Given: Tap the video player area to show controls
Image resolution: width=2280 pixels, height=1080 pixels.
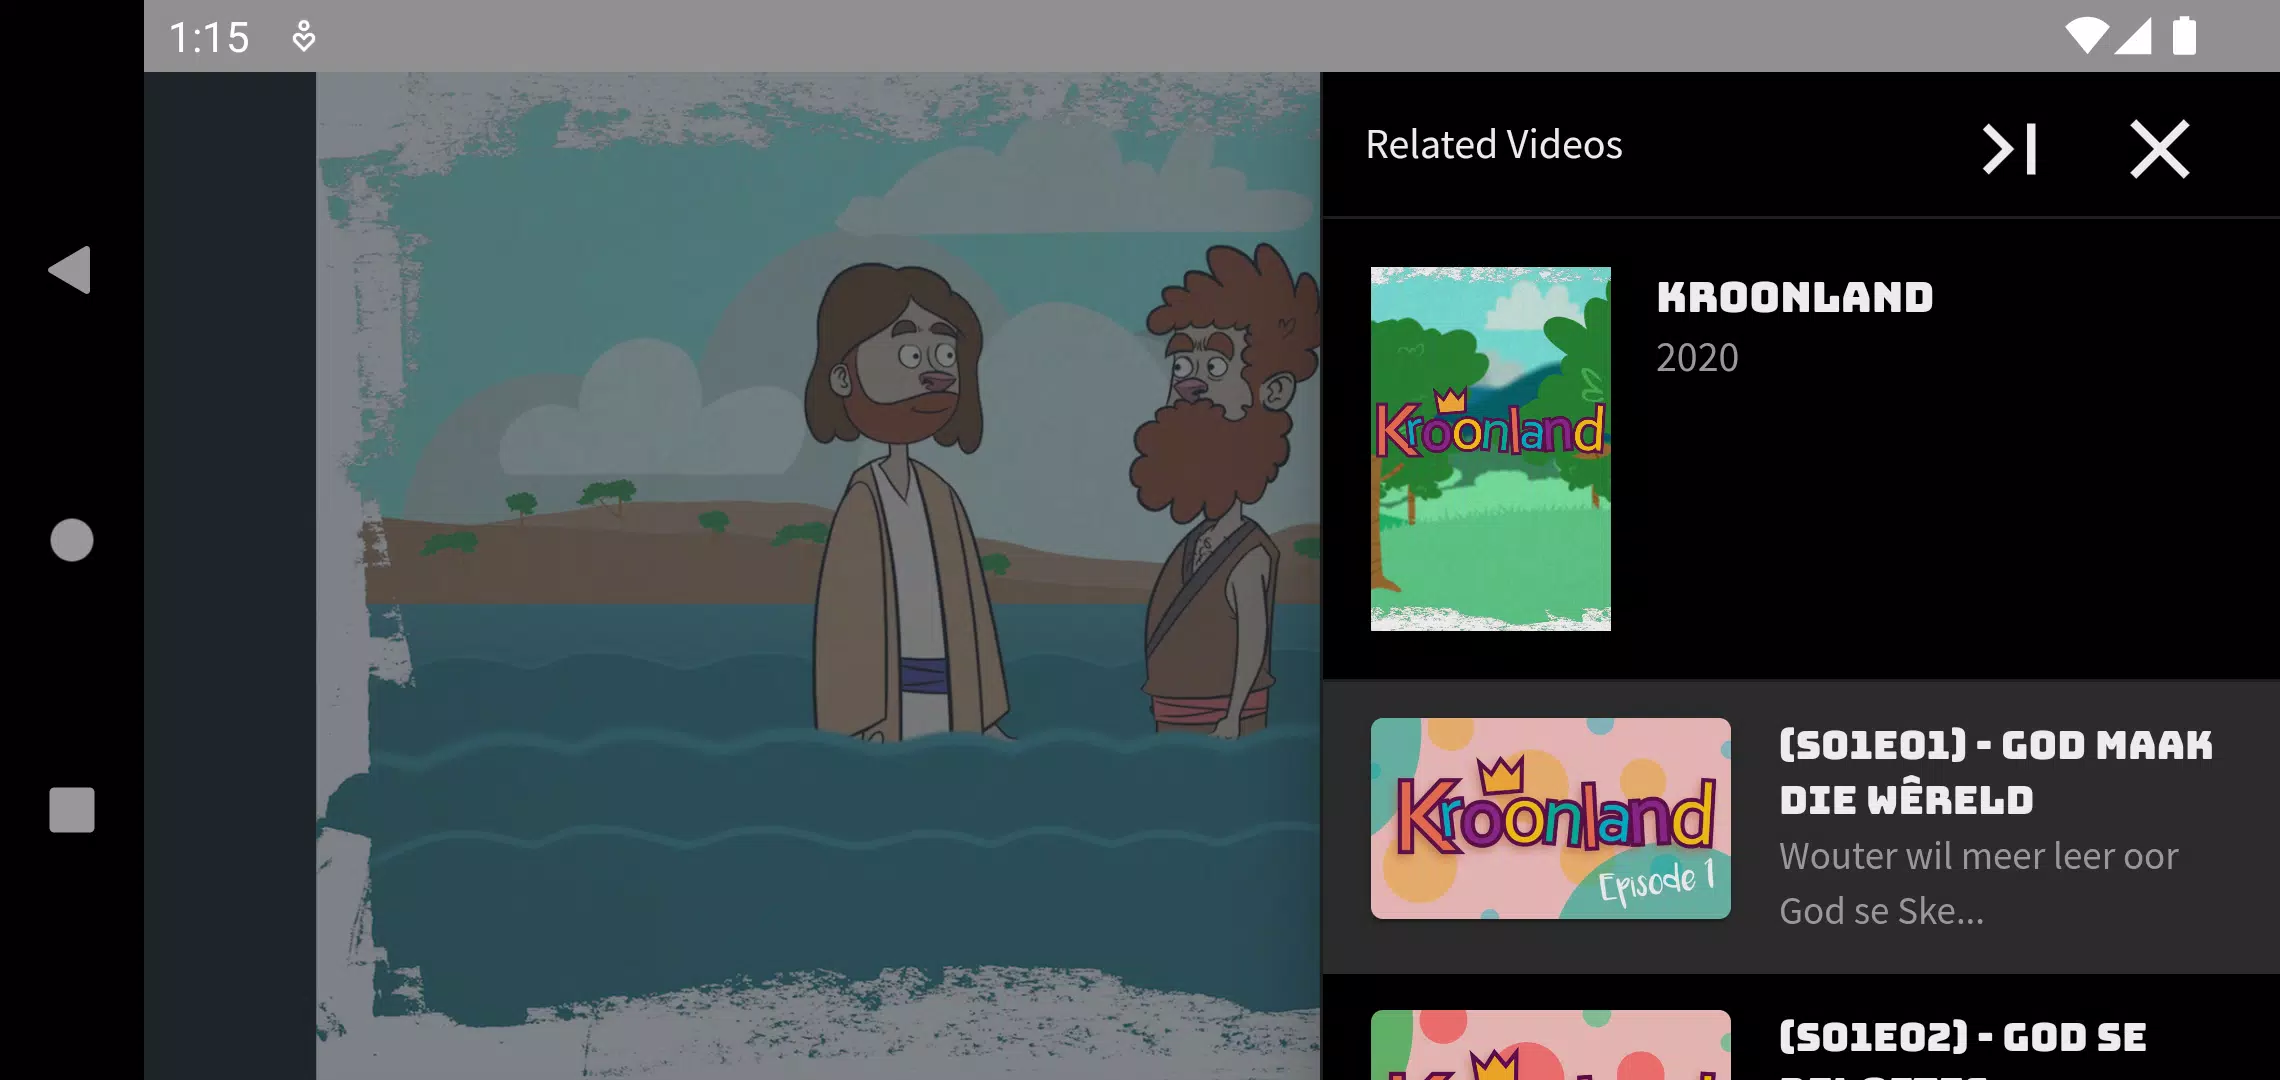Looking at the screenshot, I should pos(732,576).
